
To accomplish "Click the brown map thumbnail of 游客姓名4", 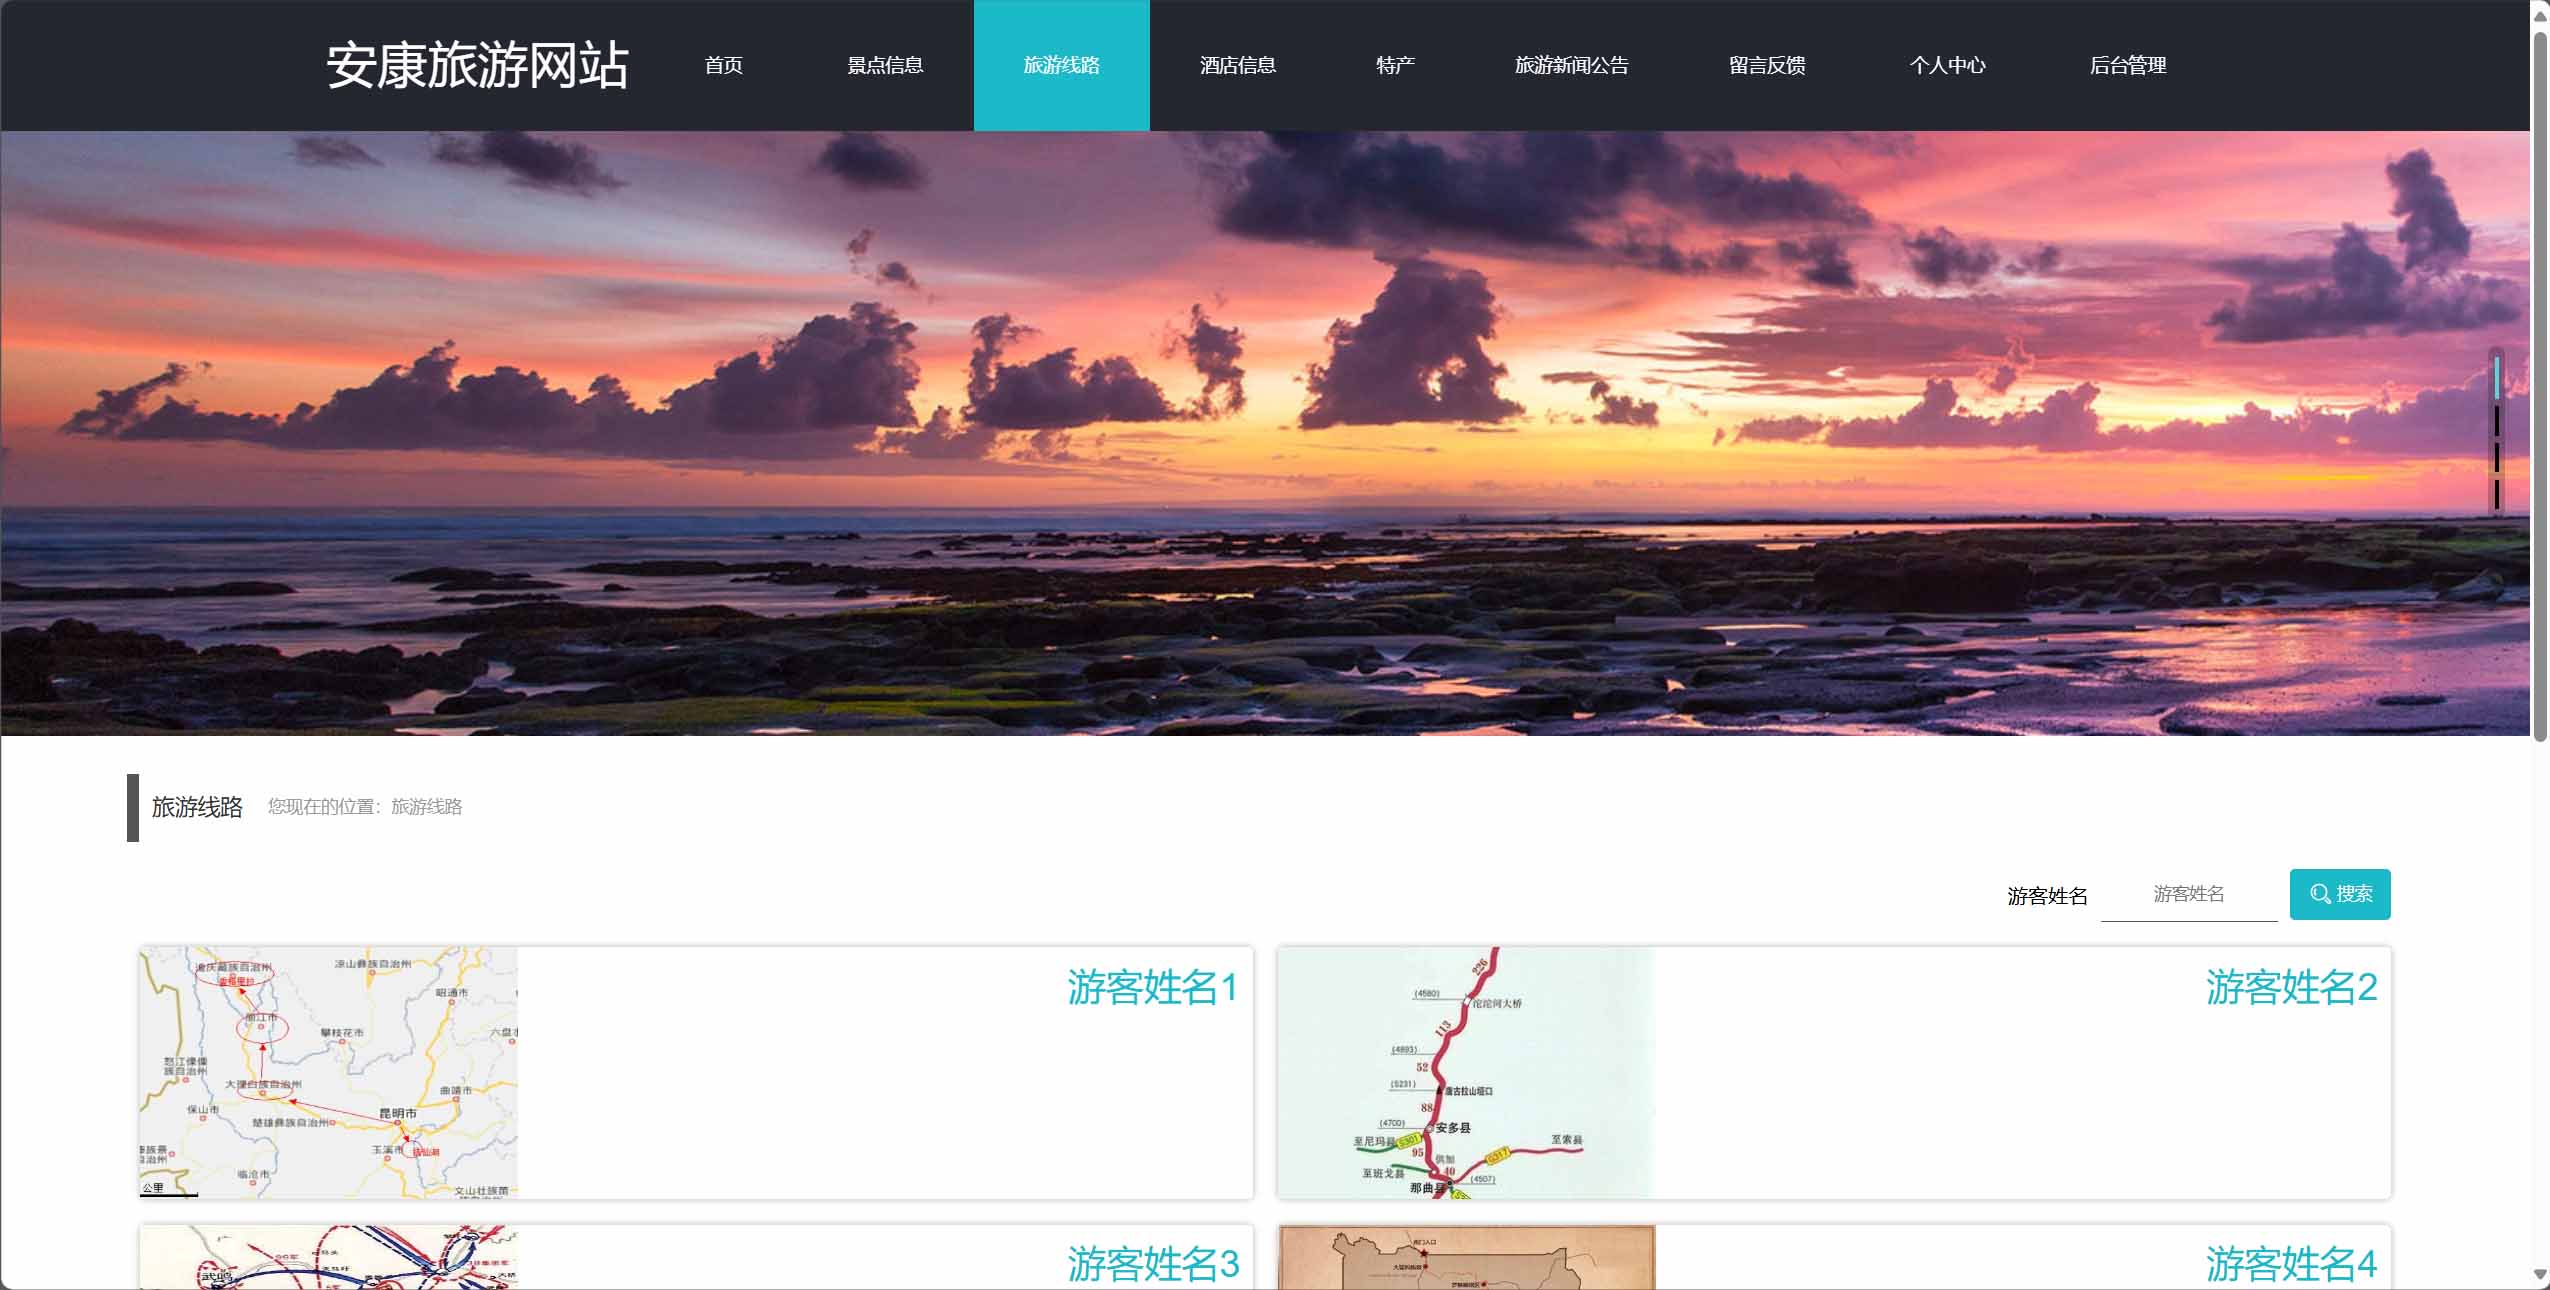I will [x=1467, y=1257].
